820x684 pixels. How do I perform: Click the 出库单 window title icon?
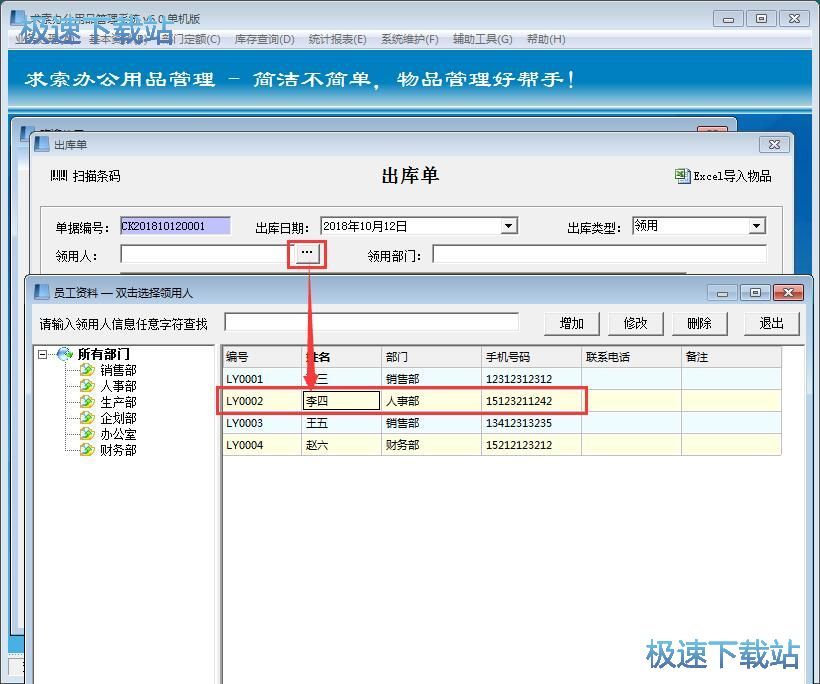pos(41,144)
